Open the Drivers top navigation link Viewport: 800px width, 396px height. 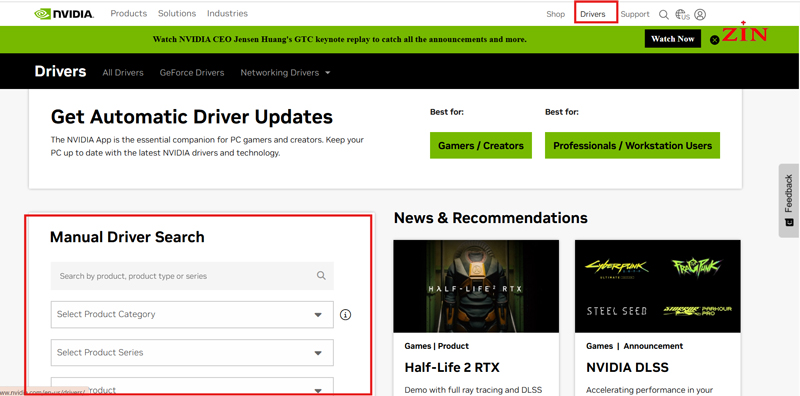click(x=592, y=14)
